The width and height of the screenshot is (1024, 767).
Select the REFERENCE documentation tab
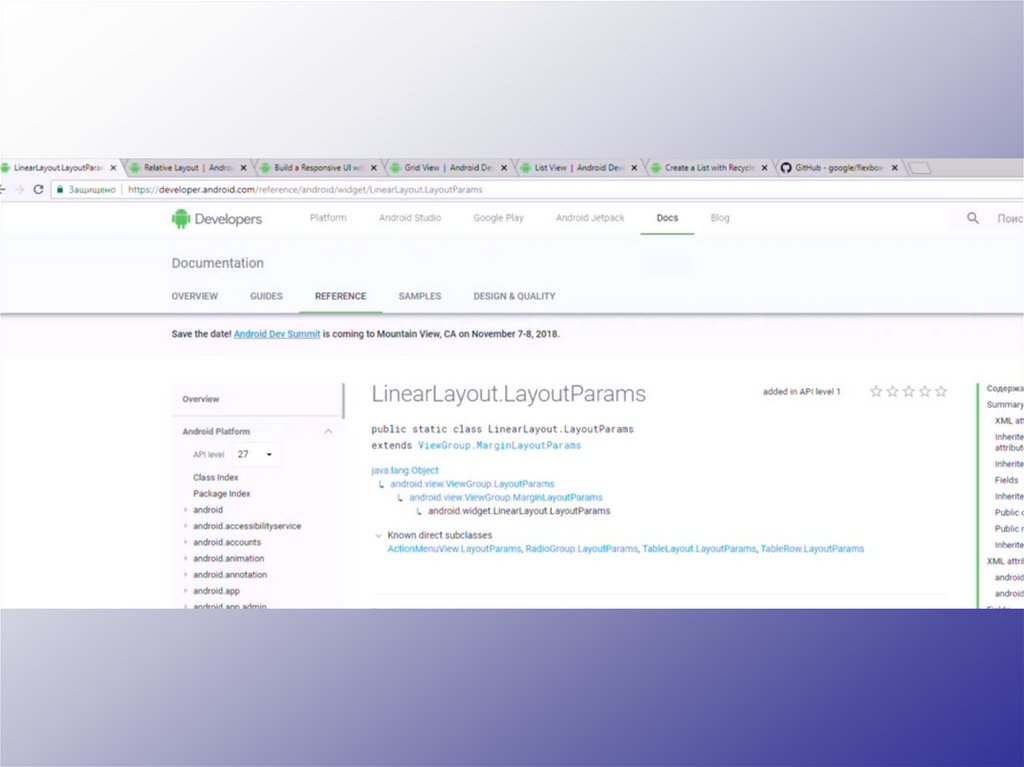pos(340,296)
